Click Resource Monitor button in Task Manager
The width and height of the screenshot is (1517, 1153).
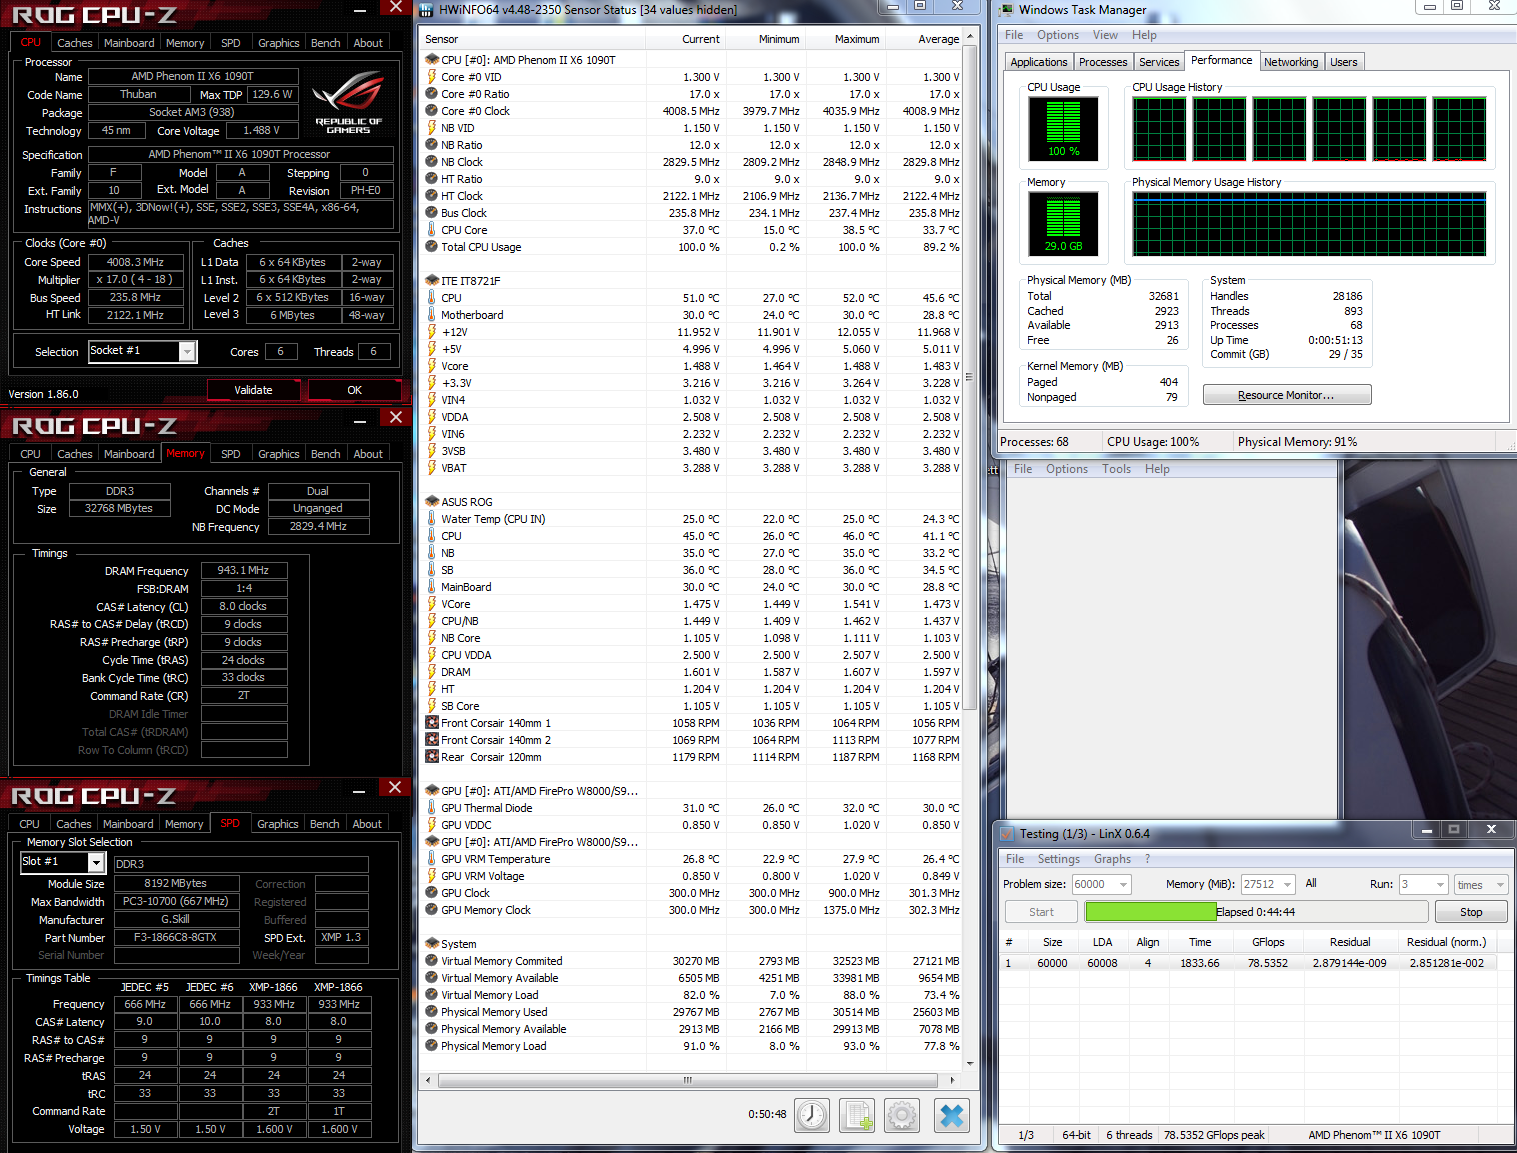tap(1286, 395)
